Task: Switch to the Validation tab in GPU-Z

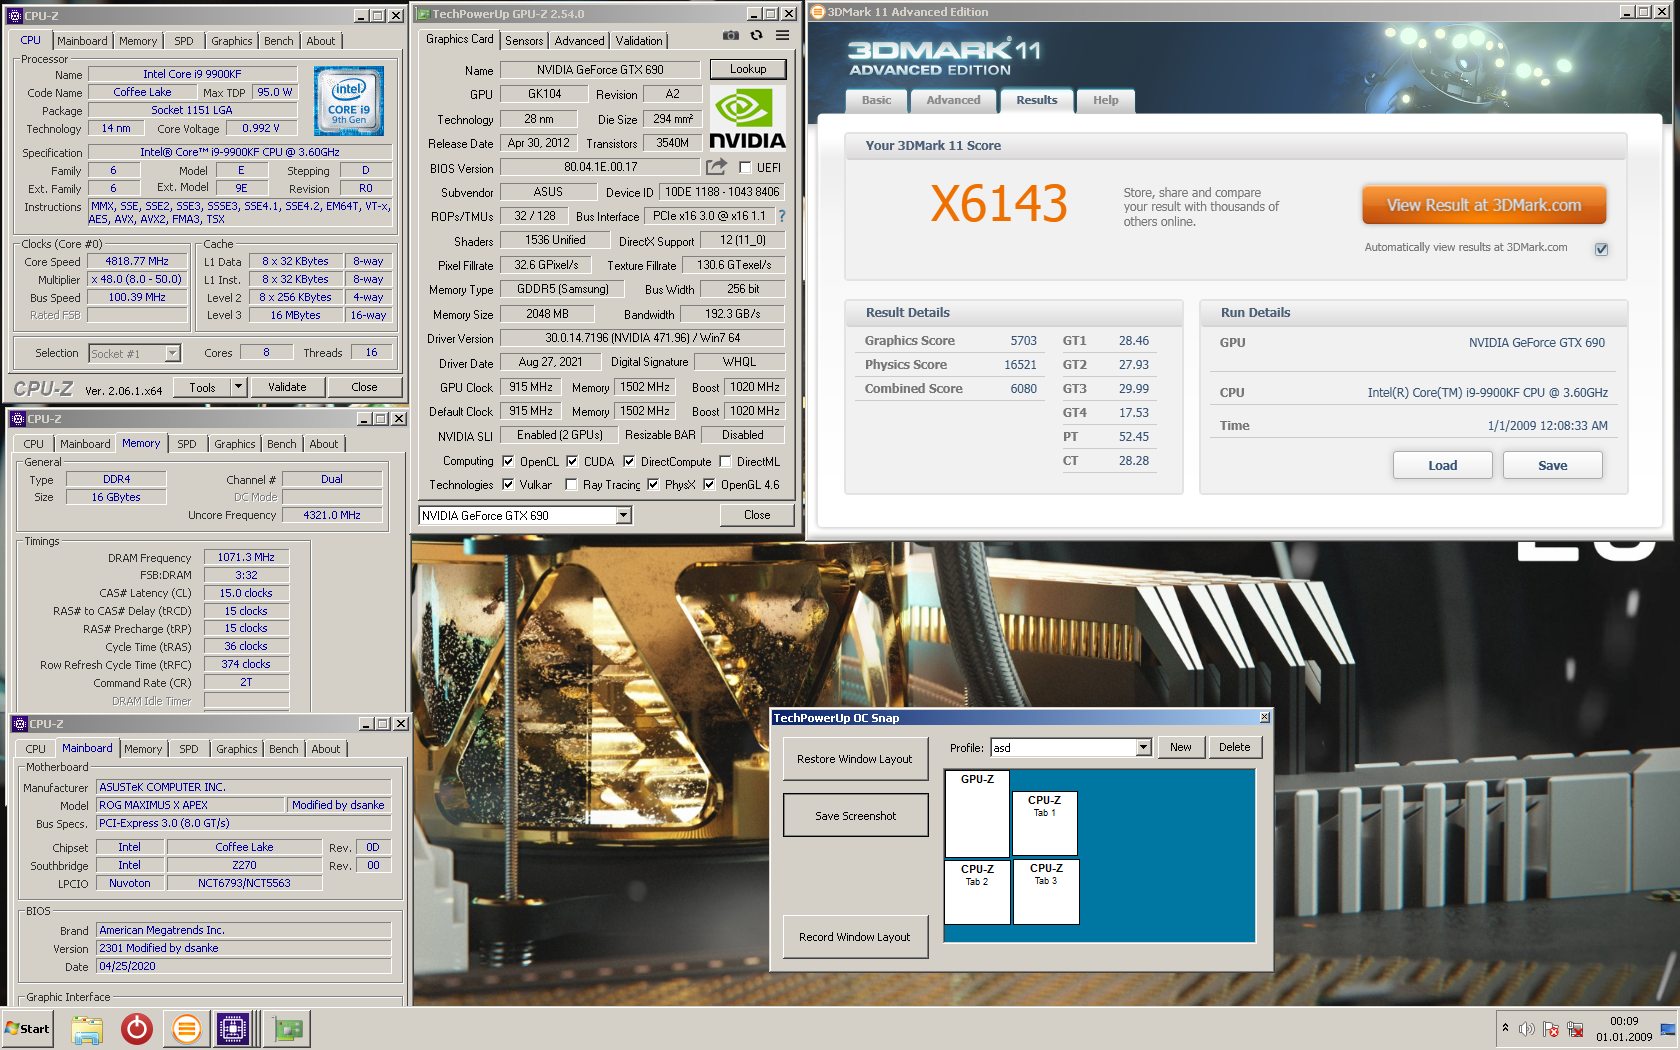Action: coord(639,41)
